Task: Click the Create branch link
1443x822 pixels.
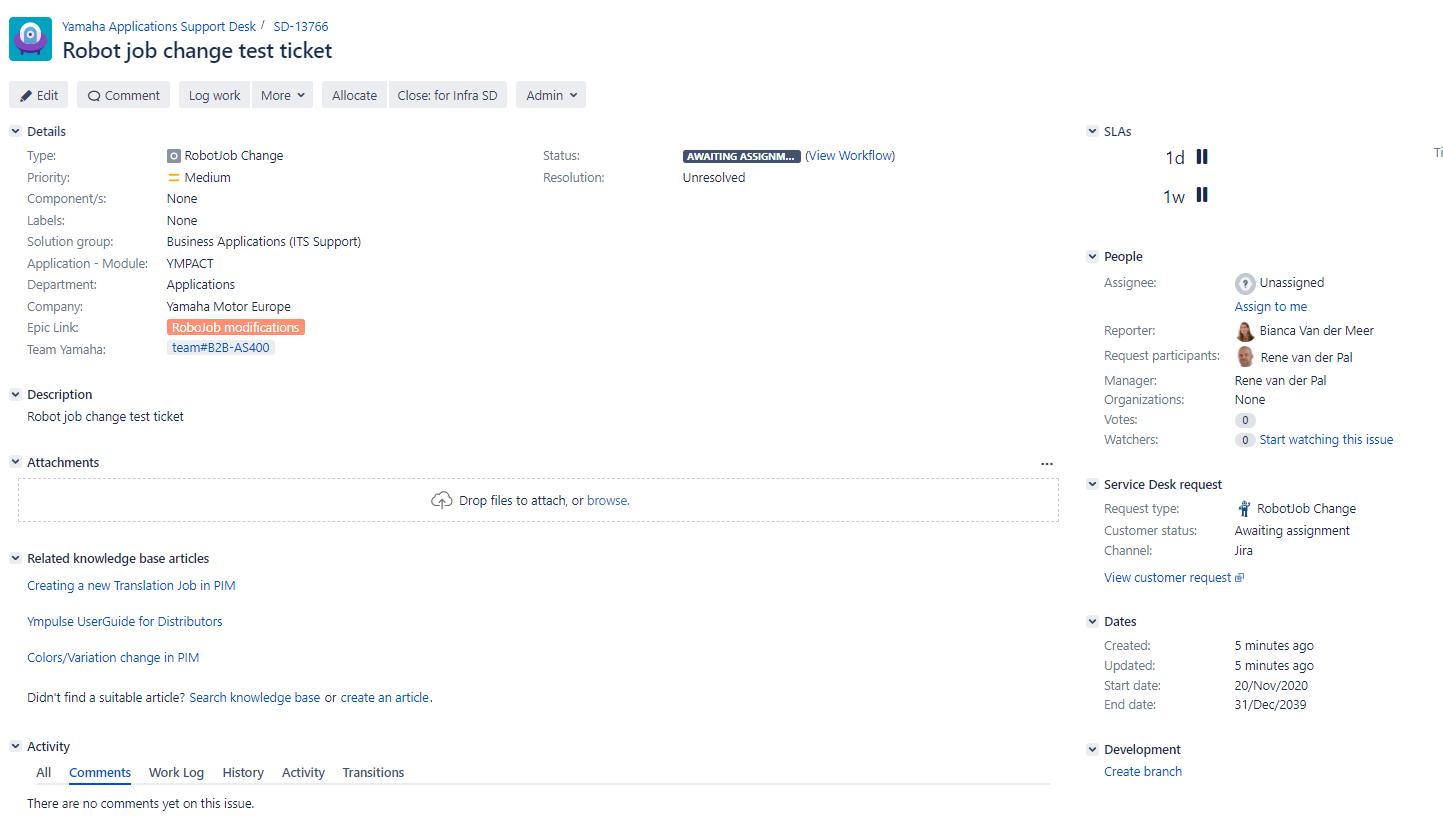Action: (x=1143, y=772)
